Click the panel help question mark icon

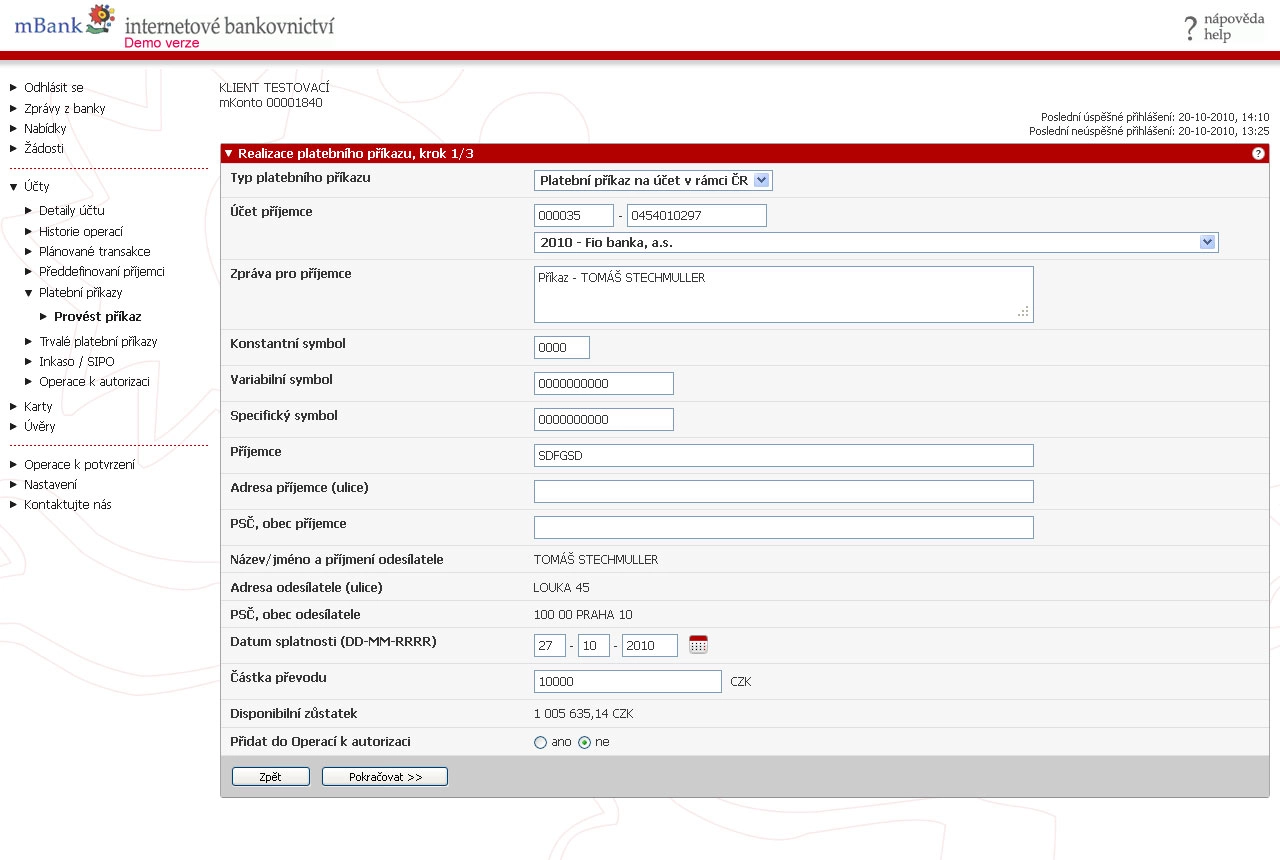coord(1258,154)
